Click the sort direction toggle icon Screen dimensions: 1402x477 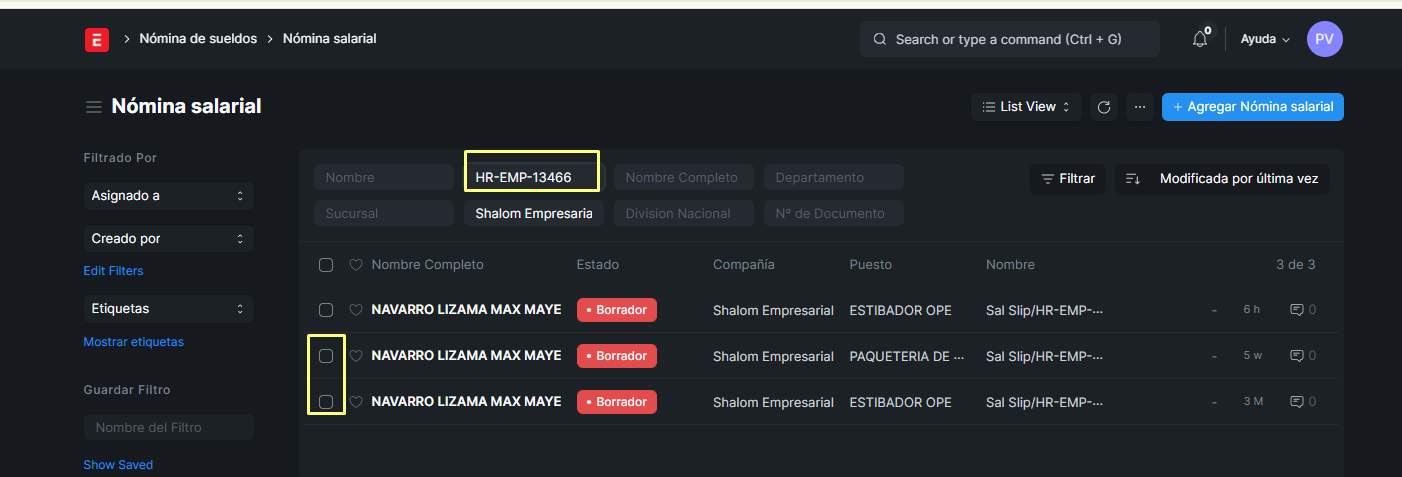point(1133,179)
